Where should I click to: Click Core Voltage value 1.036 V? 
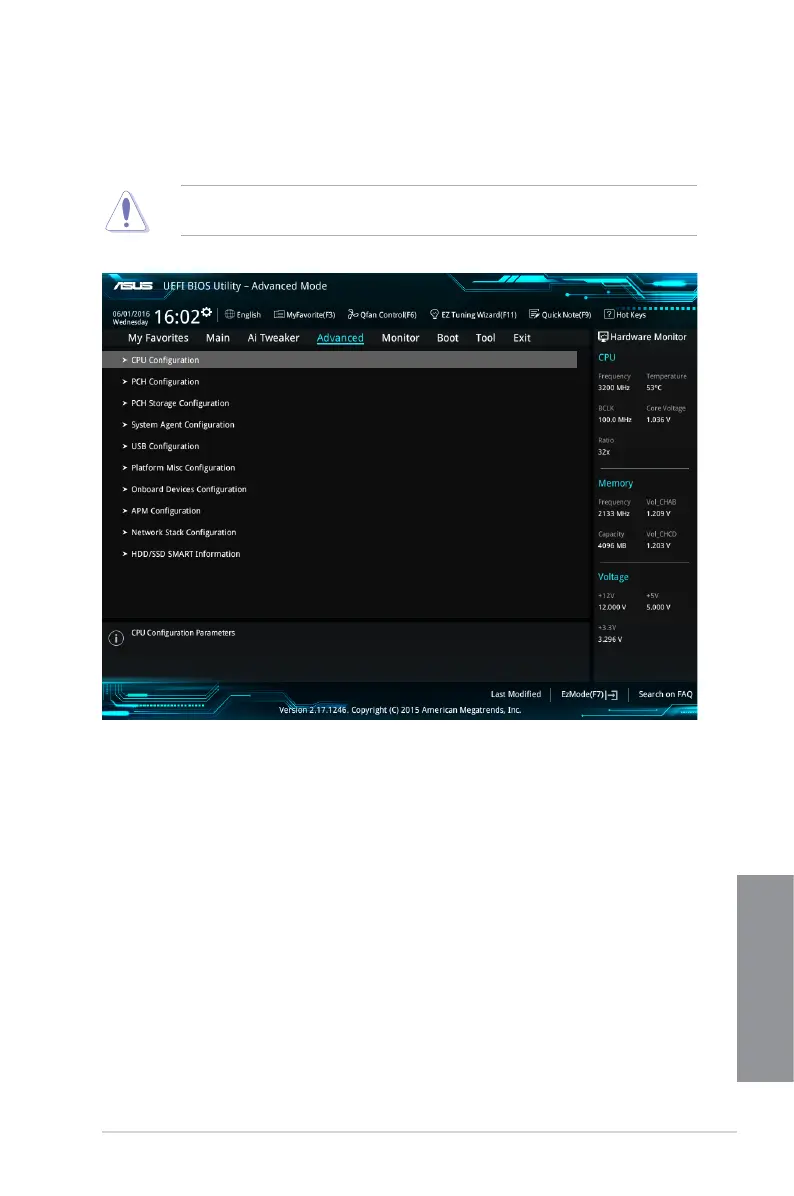(658, 420)
